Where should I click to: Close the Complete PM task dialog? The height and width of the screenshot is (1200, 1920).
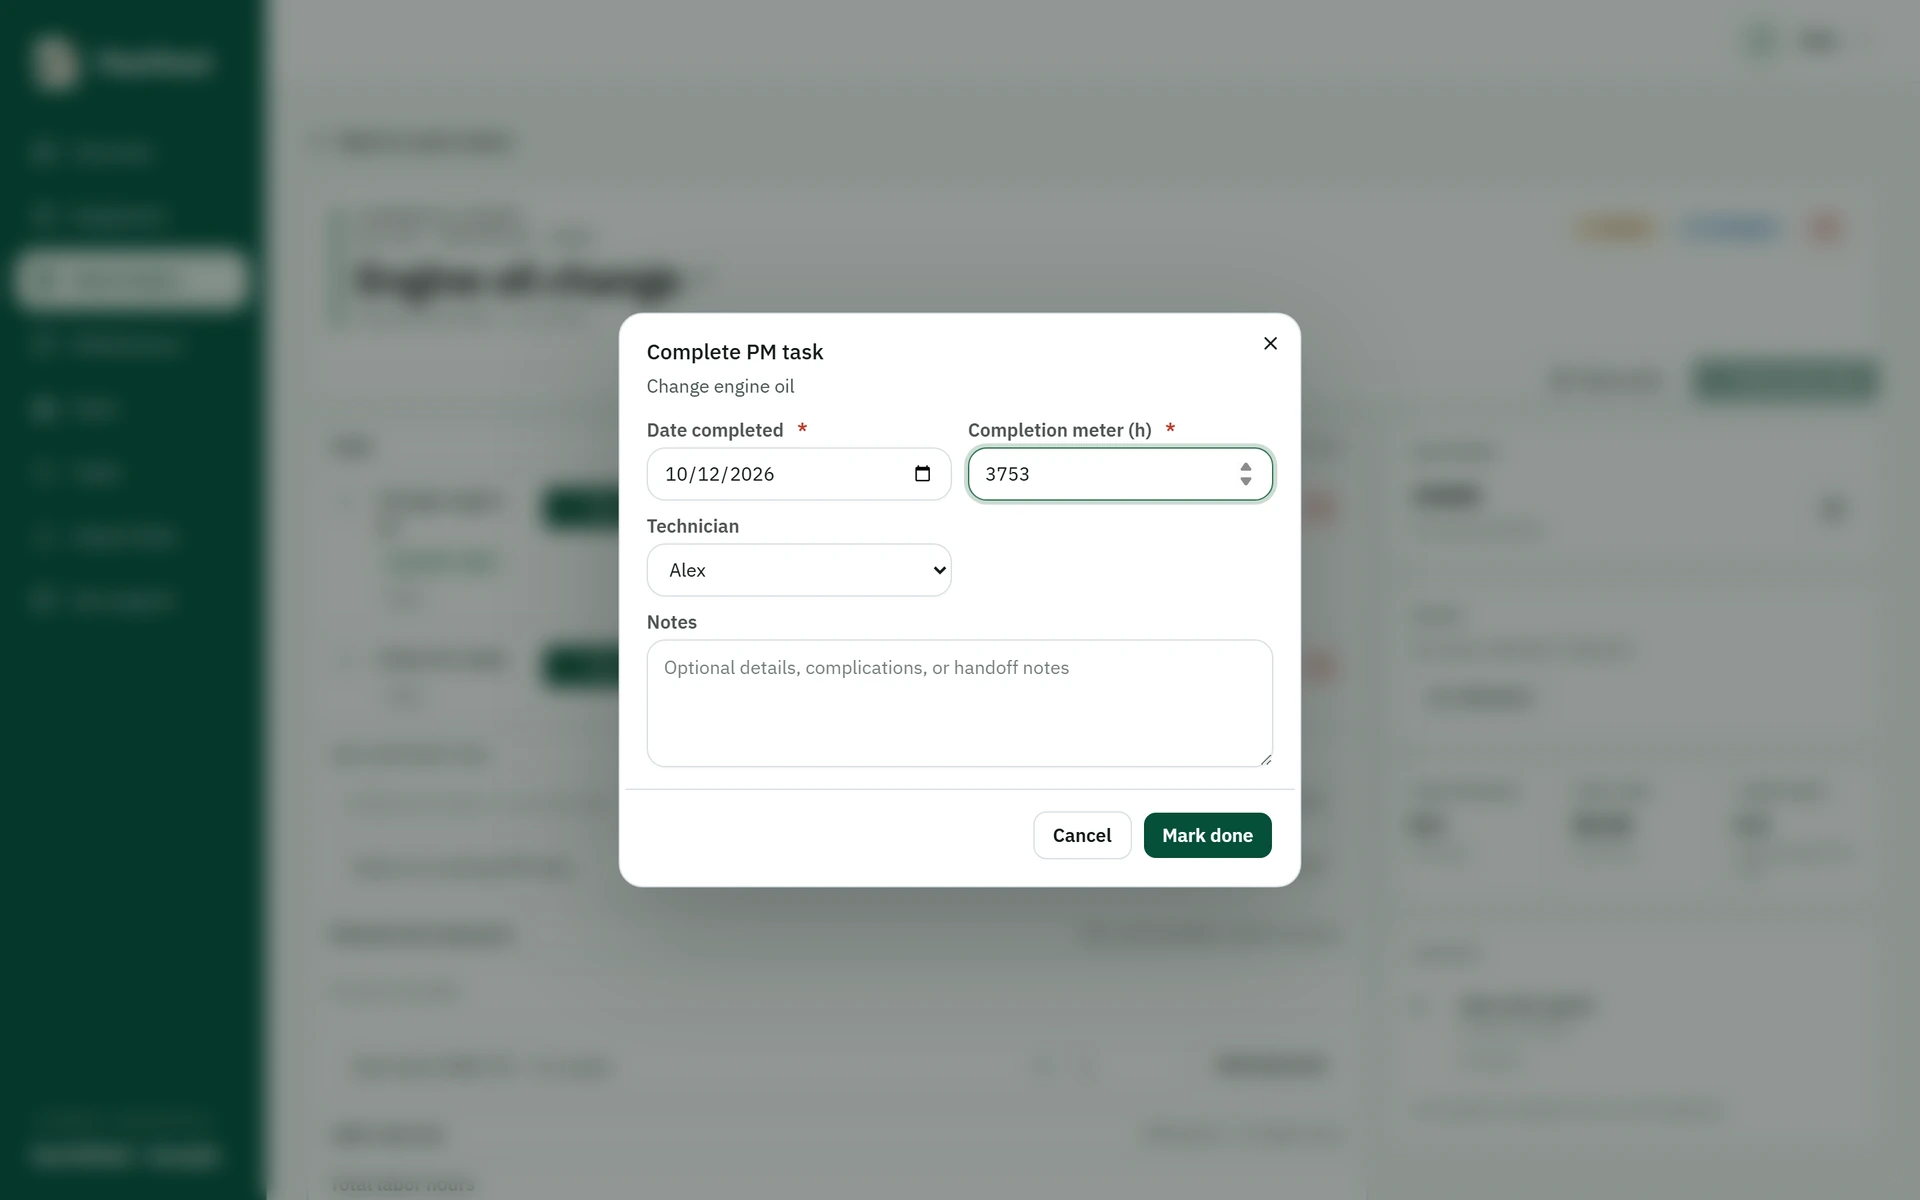pos(1270,343)
